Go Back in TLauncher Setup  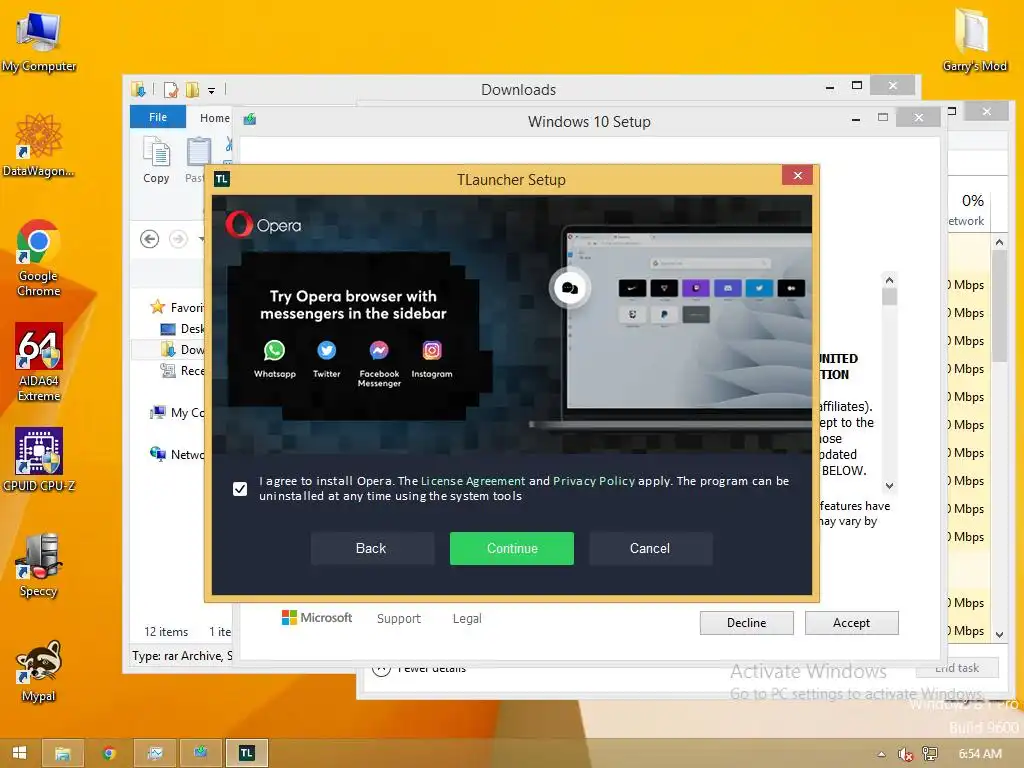tap(371, 548)
